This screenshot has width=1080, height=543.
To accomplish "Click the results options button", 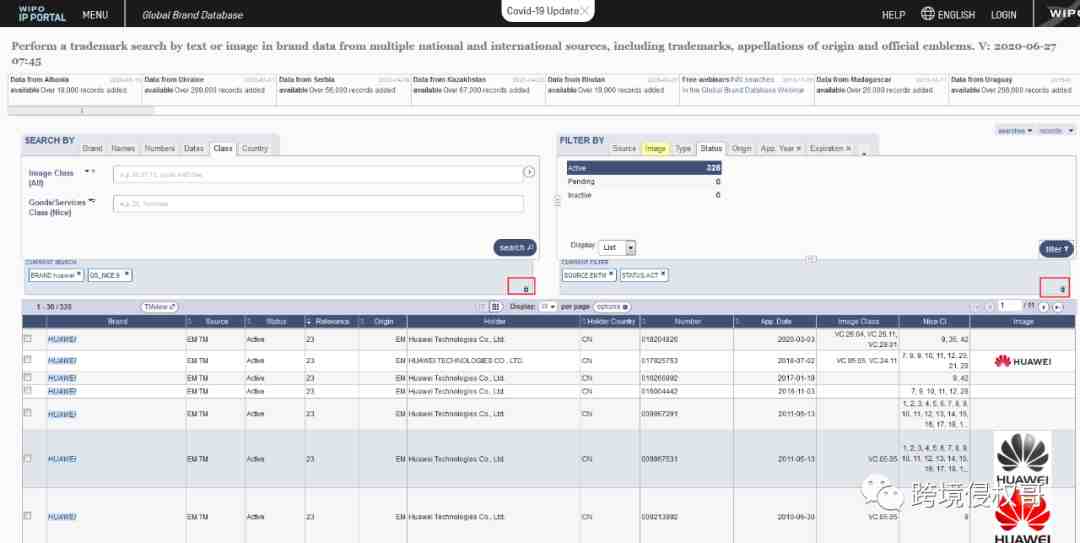I will [x=612, y=307].
